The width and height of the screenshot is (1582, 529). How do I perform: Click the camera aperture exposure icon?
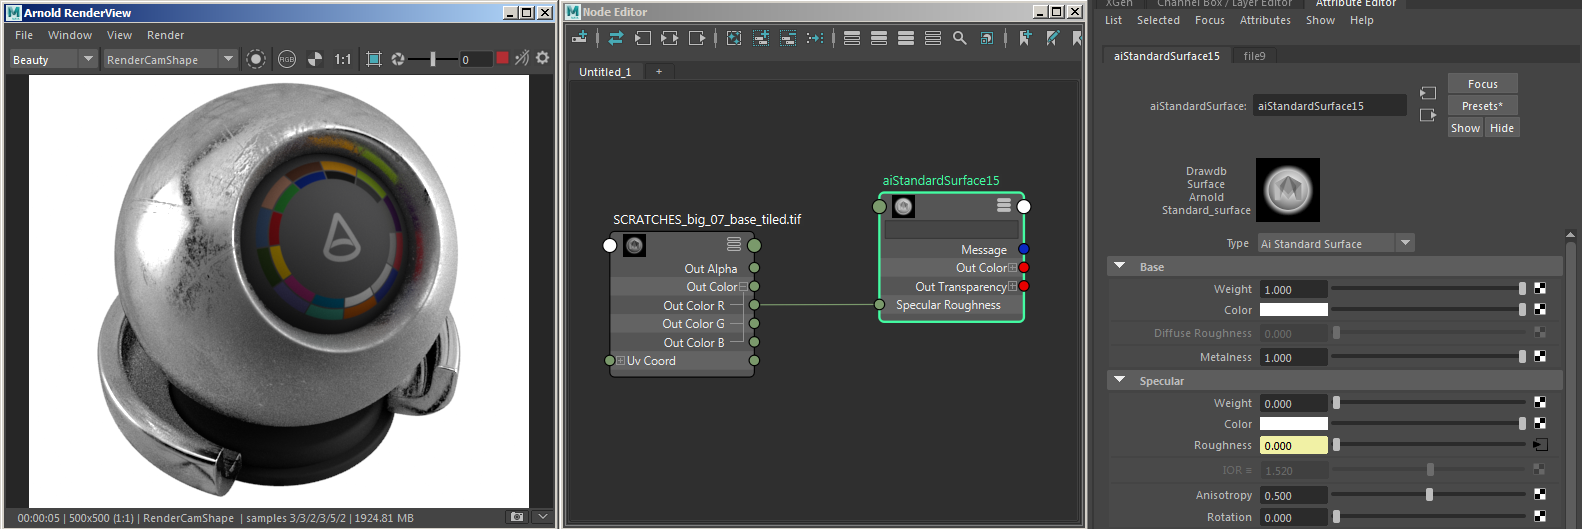click(398, 59)
